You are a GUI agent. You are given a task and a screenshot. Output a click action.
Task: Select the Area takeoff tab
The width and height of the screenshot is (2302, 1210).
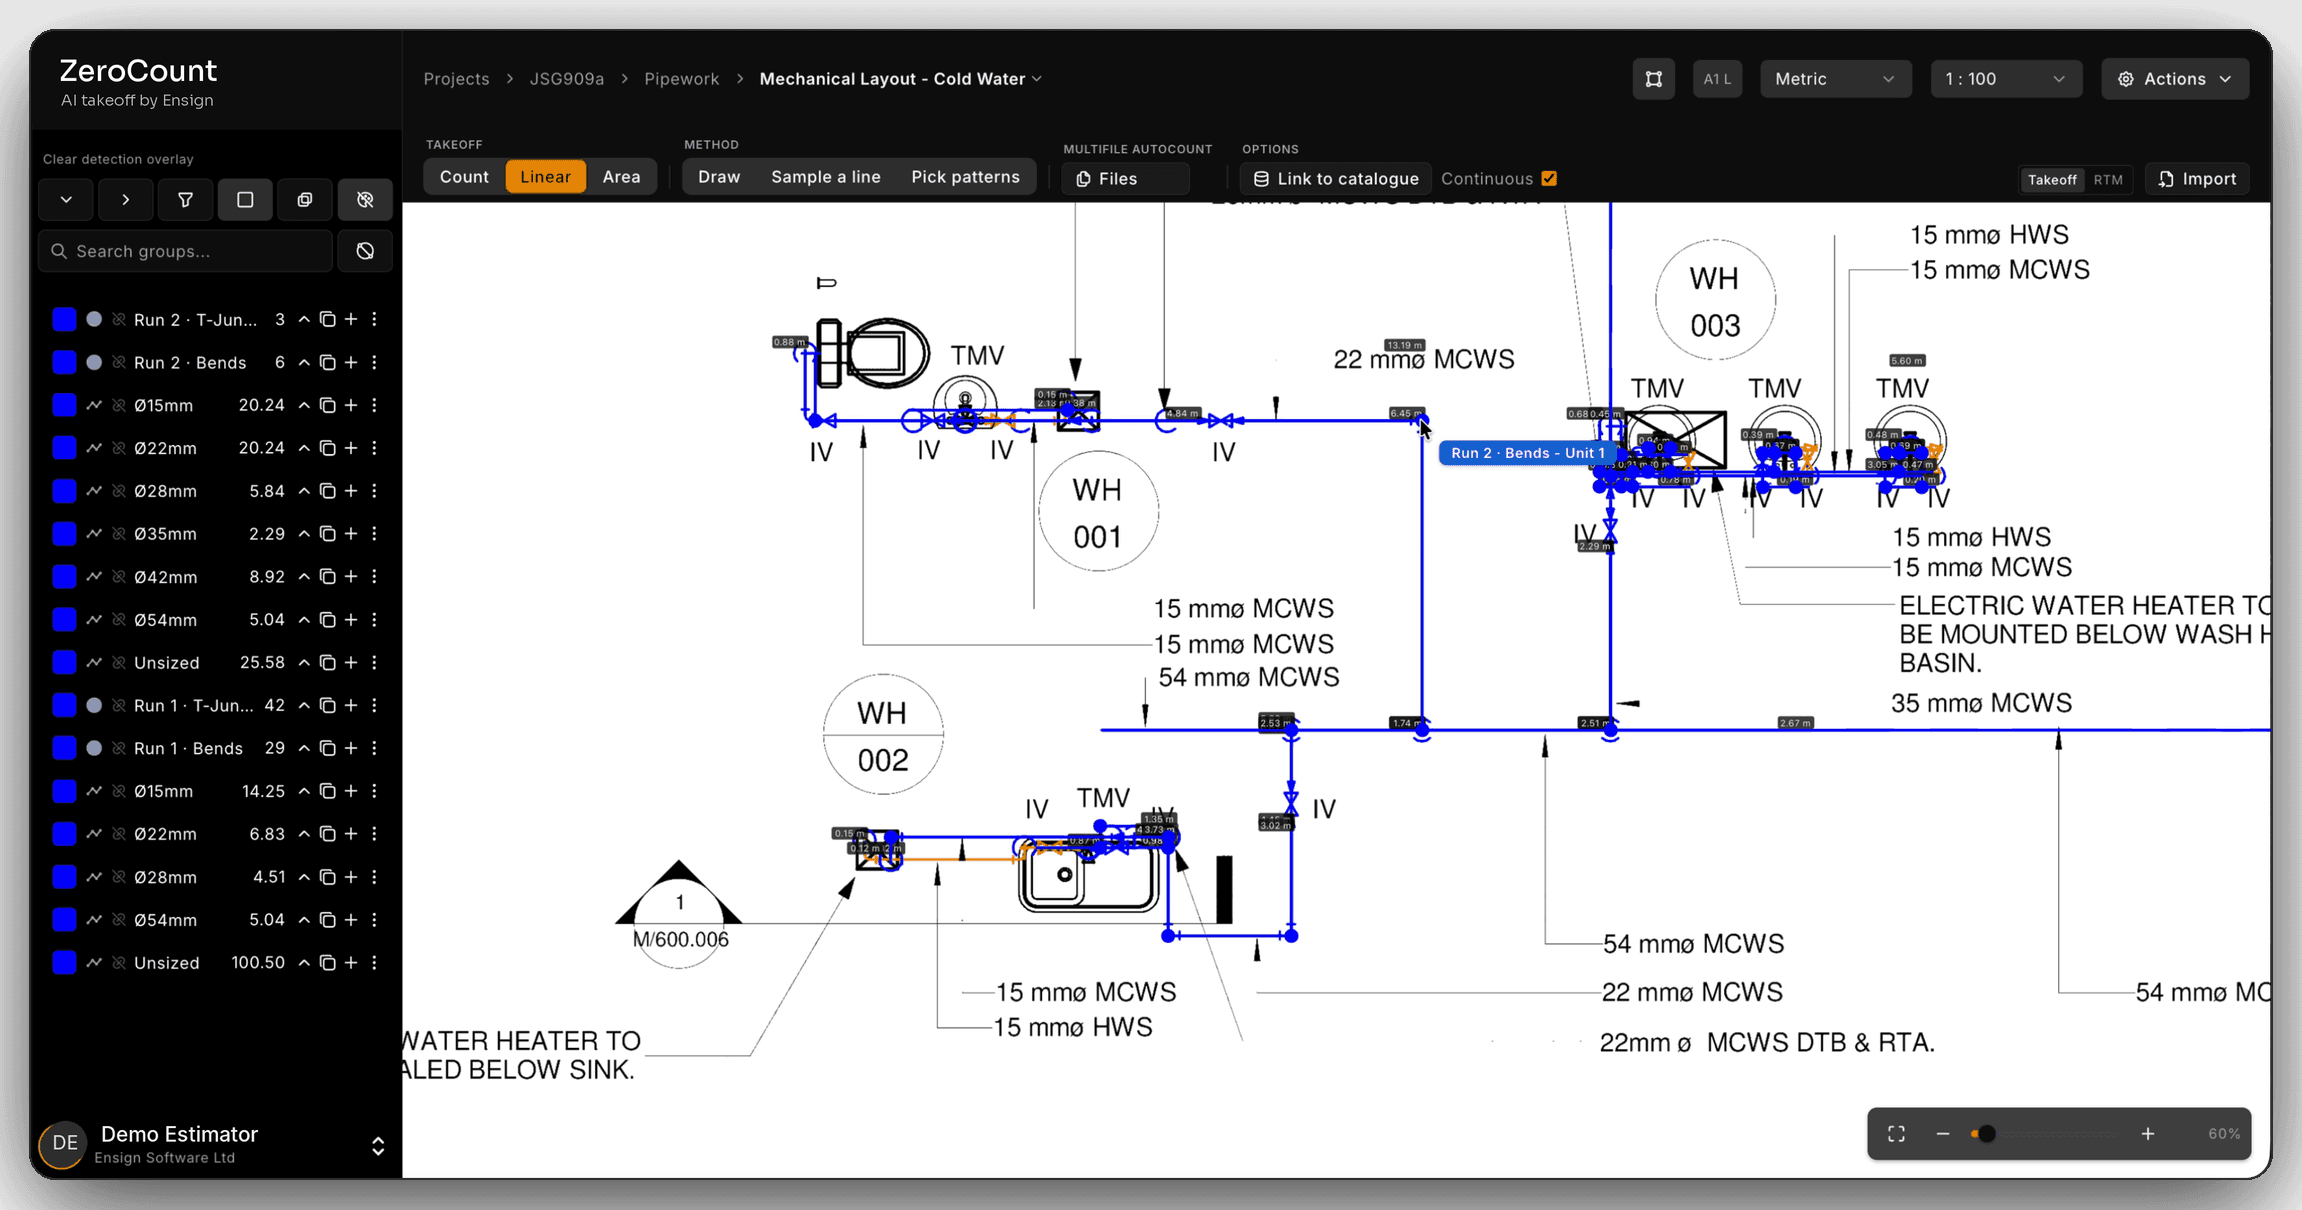[621, 177]
